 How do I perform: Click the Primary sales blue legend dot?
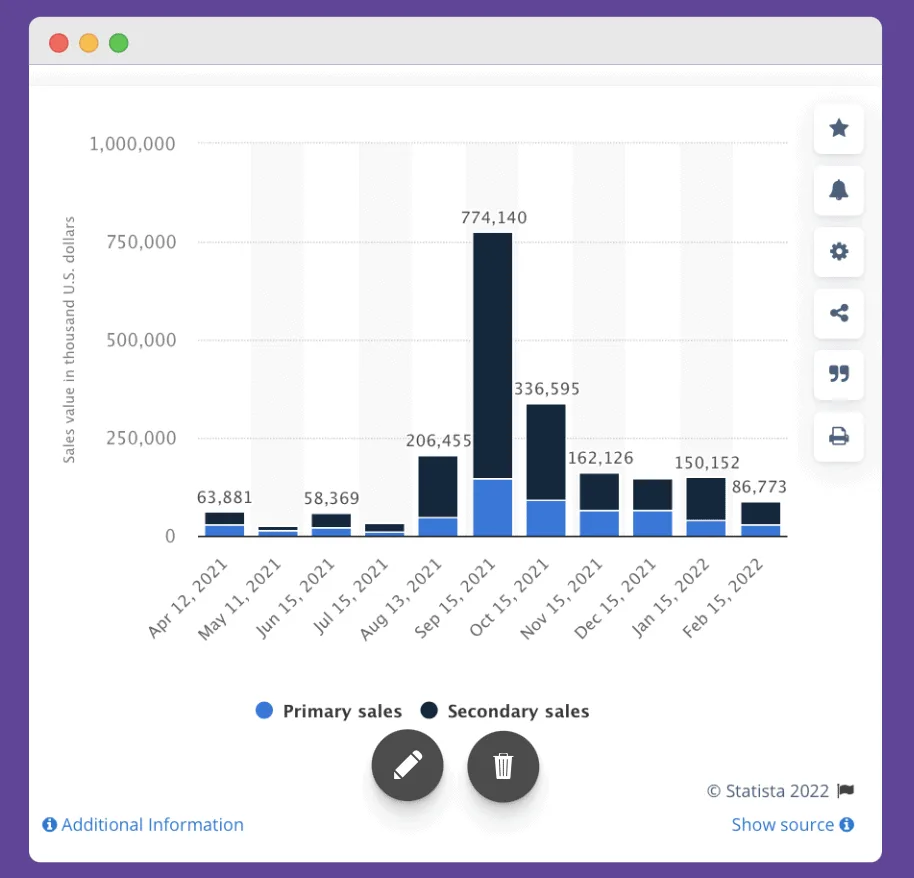[x=265, y=711]
